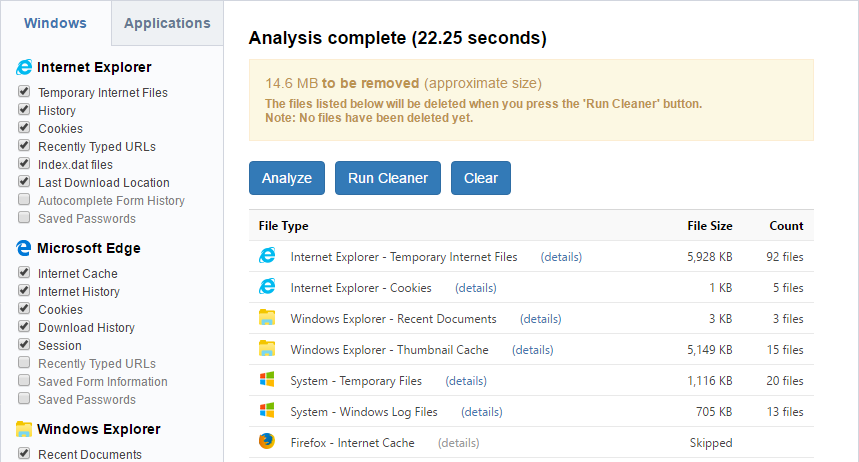Click the Analyze button
This screenshot has height=462, width=859.
coord(287,178)
